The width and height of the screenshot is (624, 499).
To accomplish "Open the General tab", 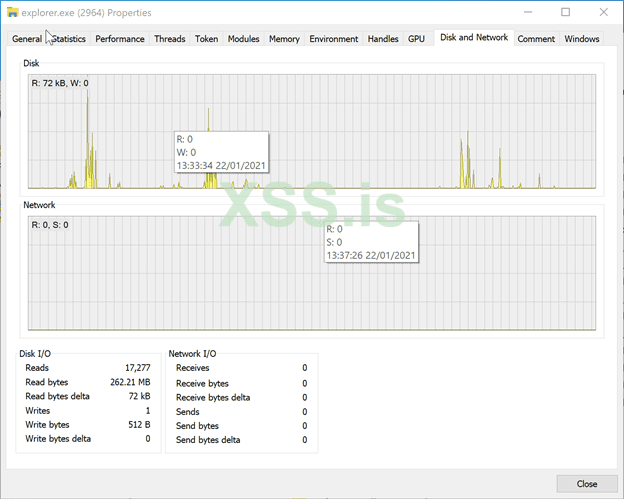I will tap(27, 39).
